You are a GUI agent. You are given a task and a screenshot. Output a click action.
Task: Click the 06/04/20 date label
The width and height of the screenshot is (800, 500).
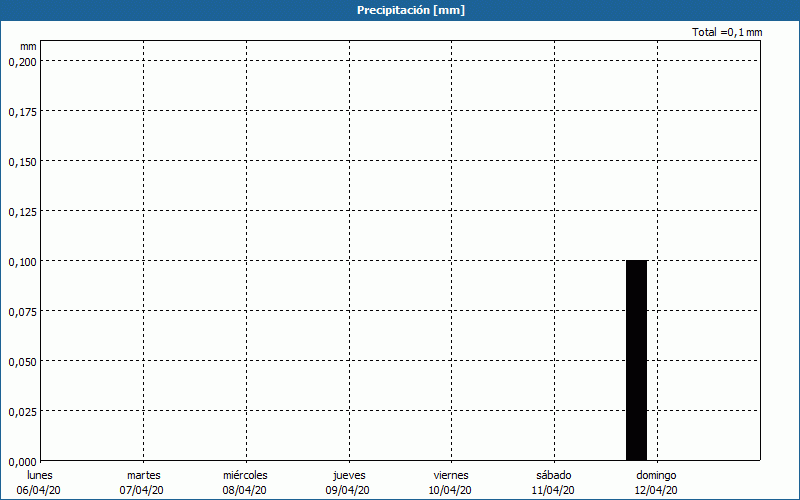click(x=38, y=490)
